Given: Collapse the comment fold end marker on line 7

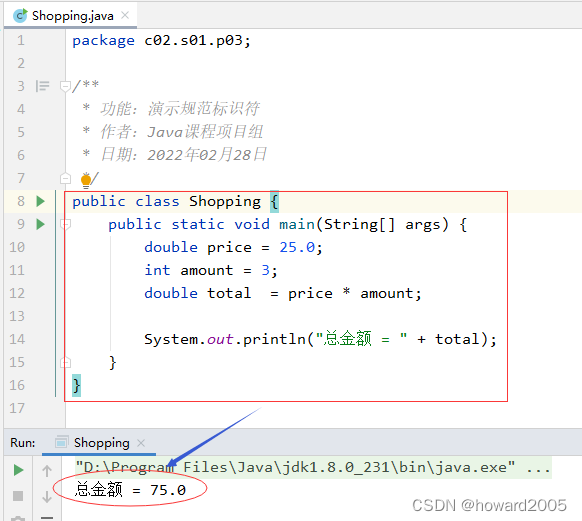Looking at the screenshot, I should (x=65, y=178).
